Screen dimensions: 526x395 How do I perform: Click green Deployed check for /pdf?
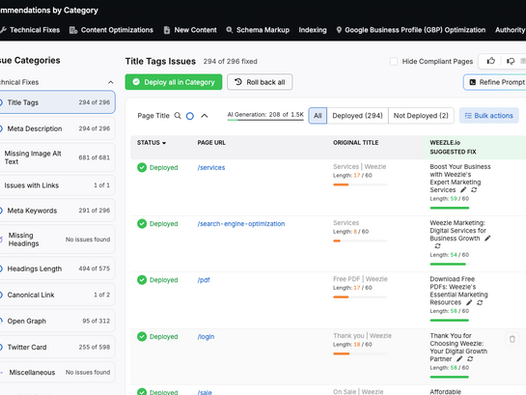pos(142,280)
